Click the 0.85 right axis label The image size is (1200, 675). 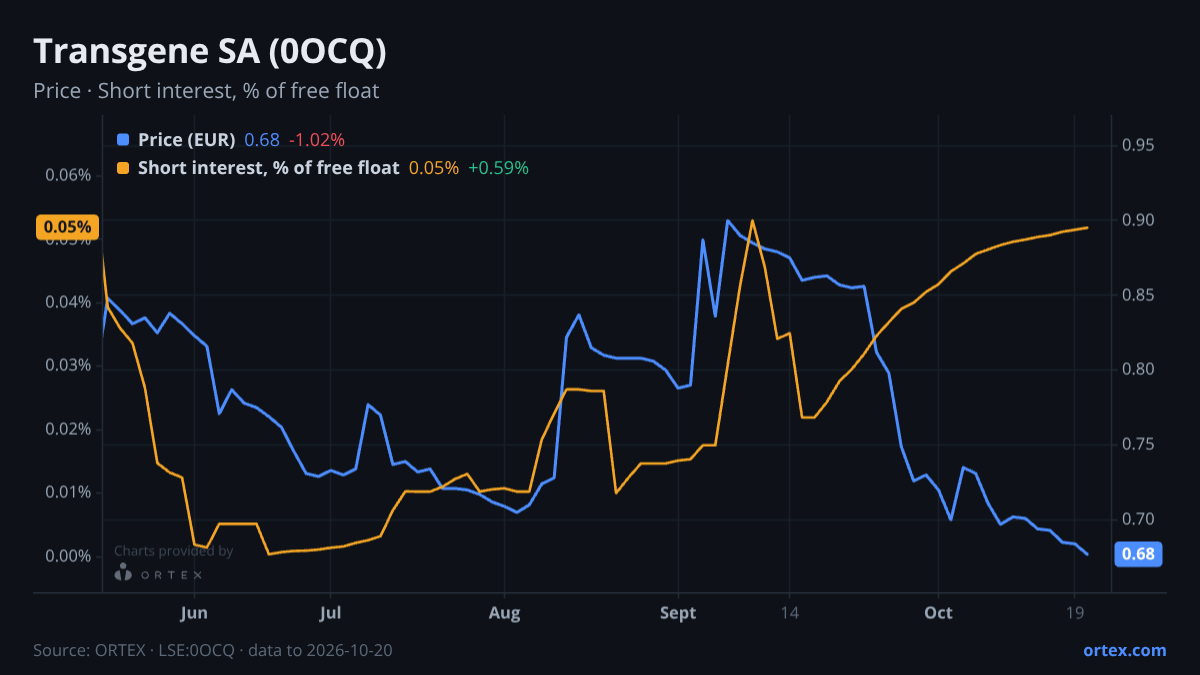pyautogui.click(x=1138, y=295)
